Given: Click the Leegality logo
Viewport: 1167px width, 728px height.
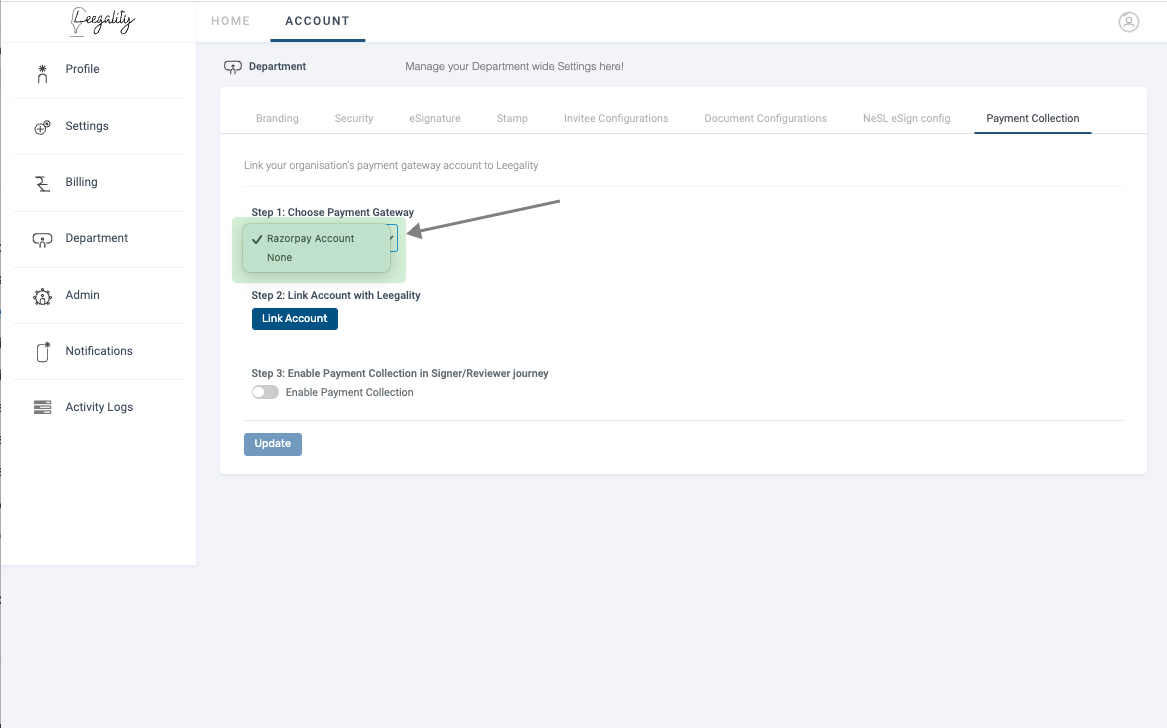Looking at the screenshot, I should [102, 21].
